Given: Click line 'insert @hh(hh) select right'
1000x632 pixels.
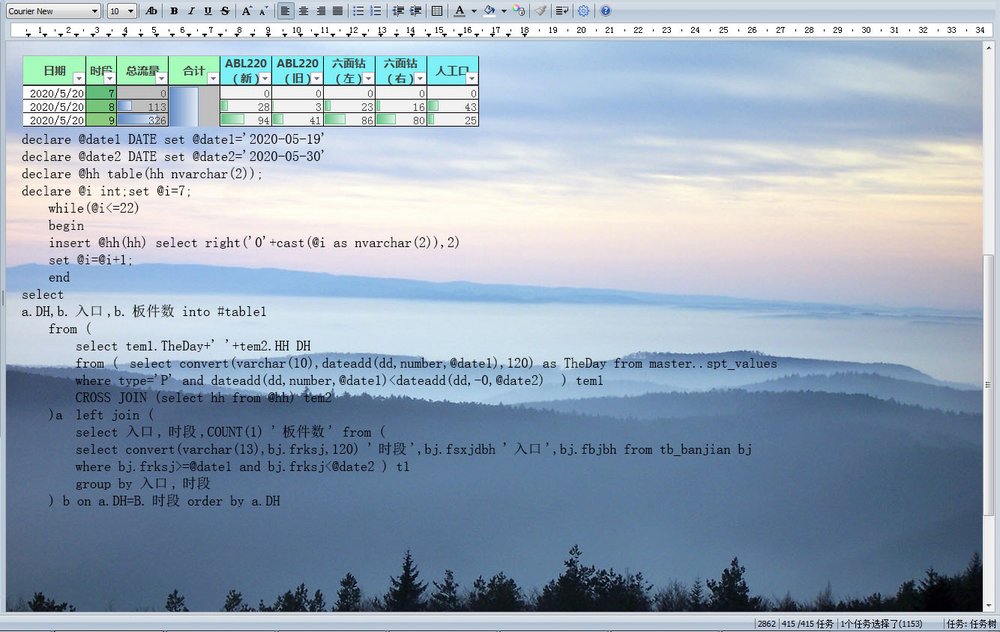Looking at the screenshot, I should pyautogui.click(x=254, y=242).
